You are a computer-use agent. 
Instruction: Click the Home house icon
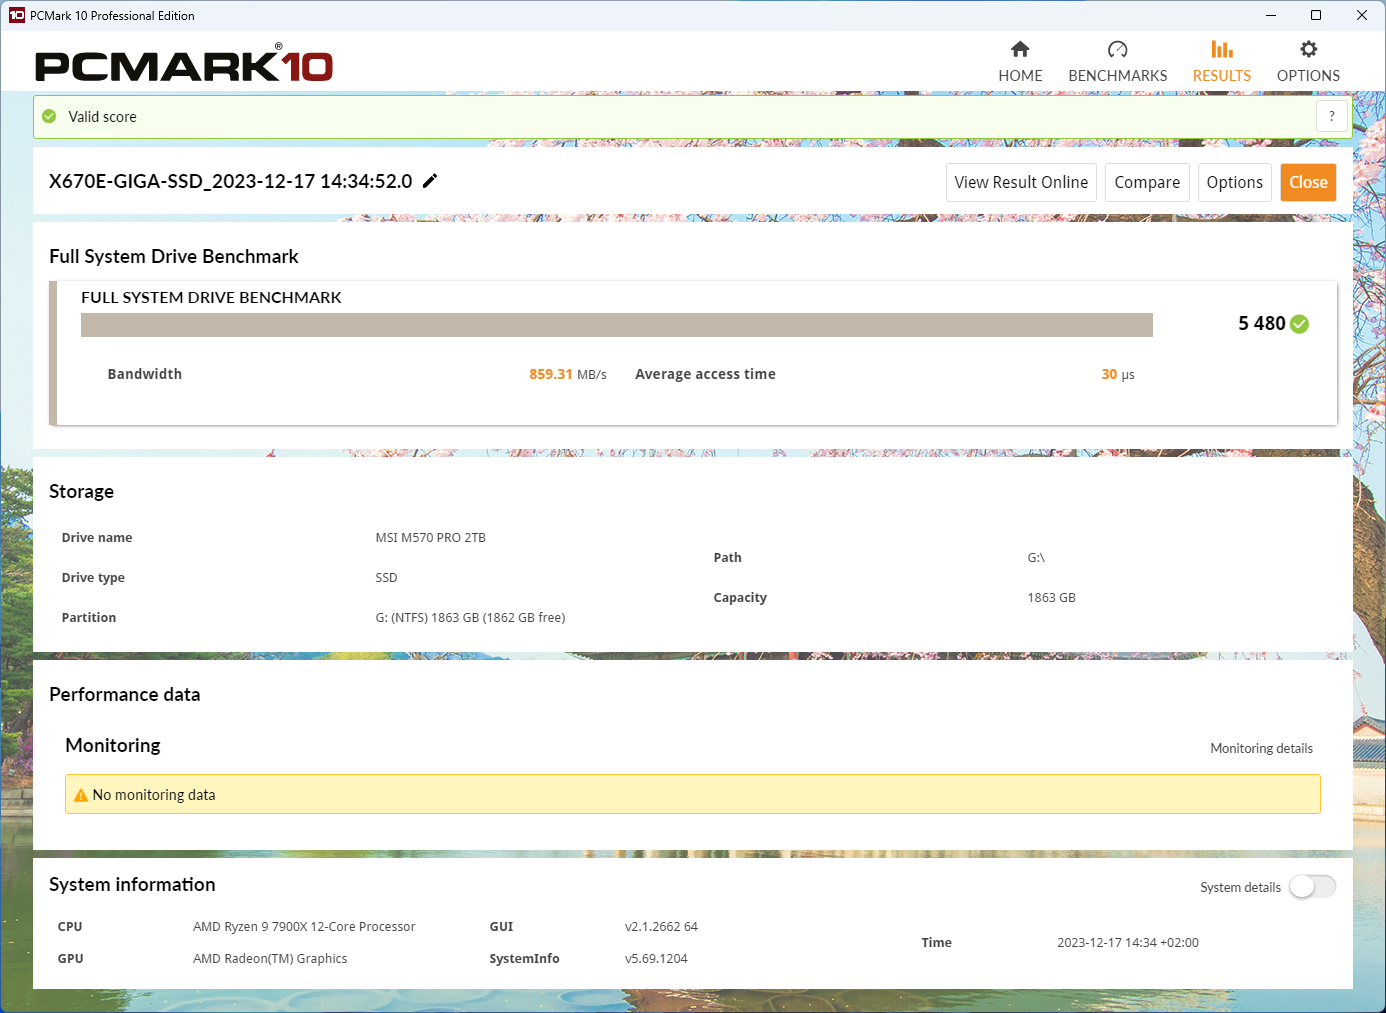pos(1020,49)
